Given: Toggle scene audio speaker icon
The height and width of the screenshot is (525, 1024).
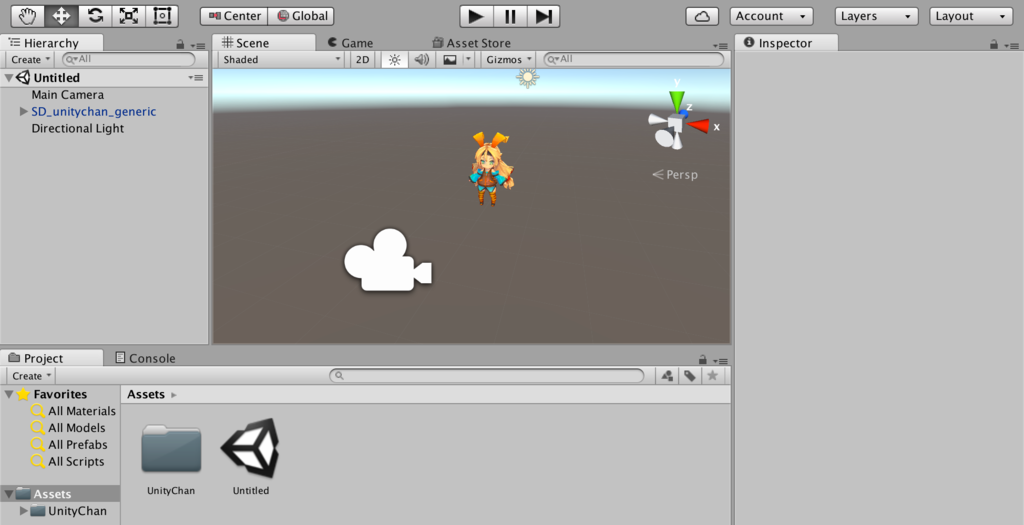Looking at the screenshot, I should 422,59.
